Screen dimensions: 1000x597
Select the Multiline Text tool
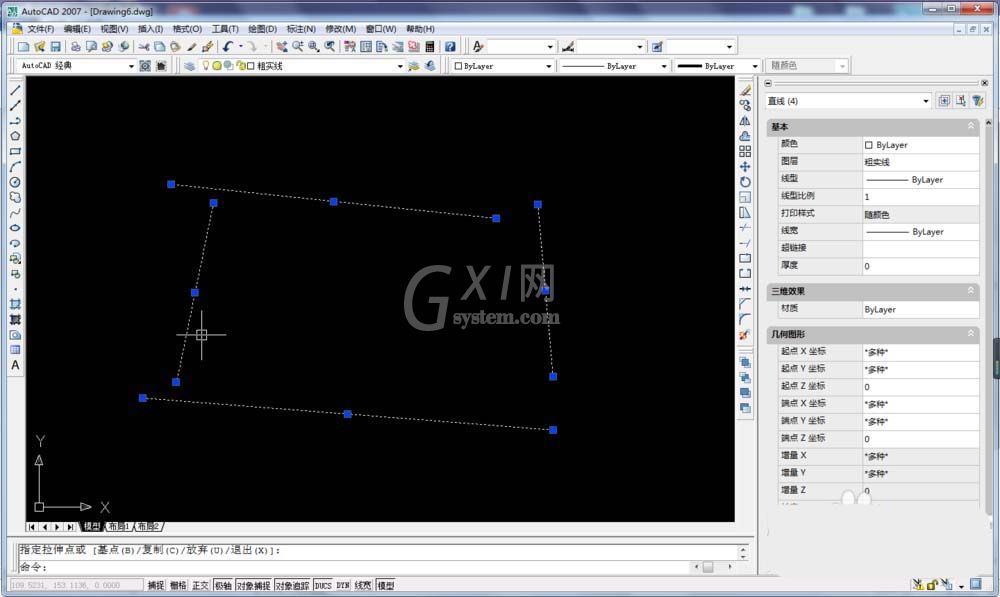15,365
